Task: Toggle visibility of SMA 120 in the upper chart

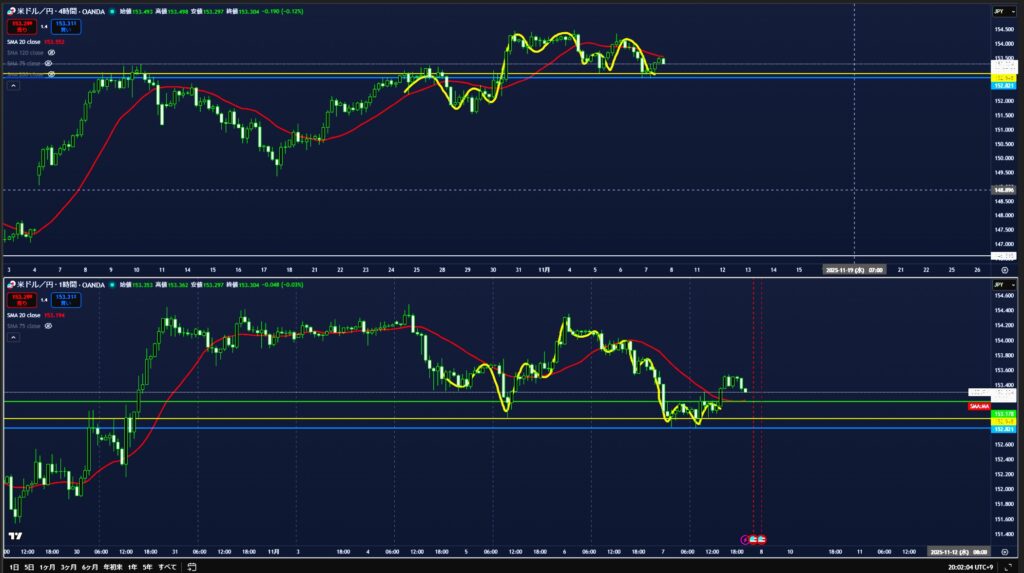Action: [51, 52]
